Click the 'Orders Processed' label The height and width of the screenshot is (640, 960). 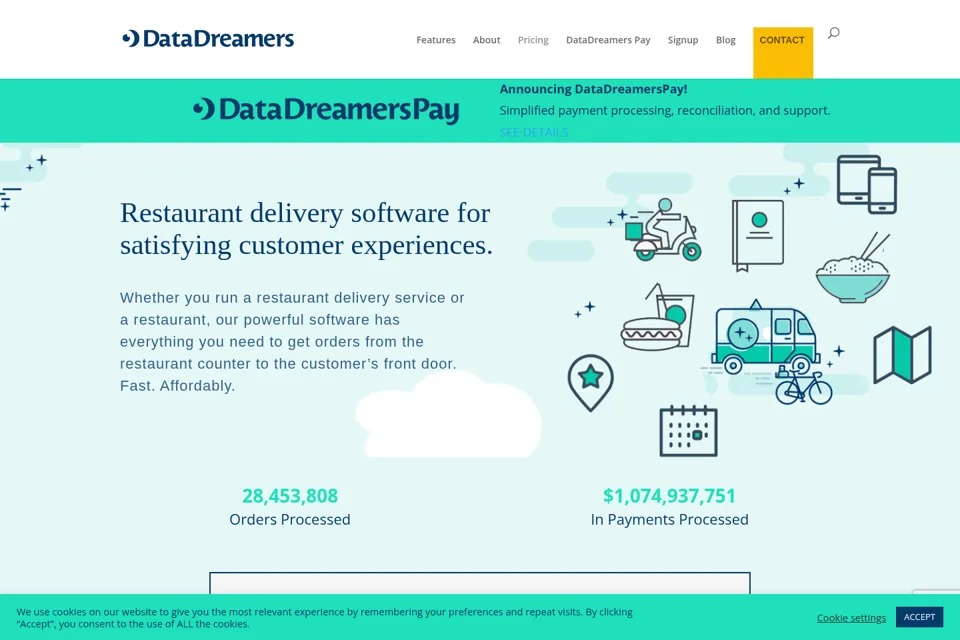(290, 519)
